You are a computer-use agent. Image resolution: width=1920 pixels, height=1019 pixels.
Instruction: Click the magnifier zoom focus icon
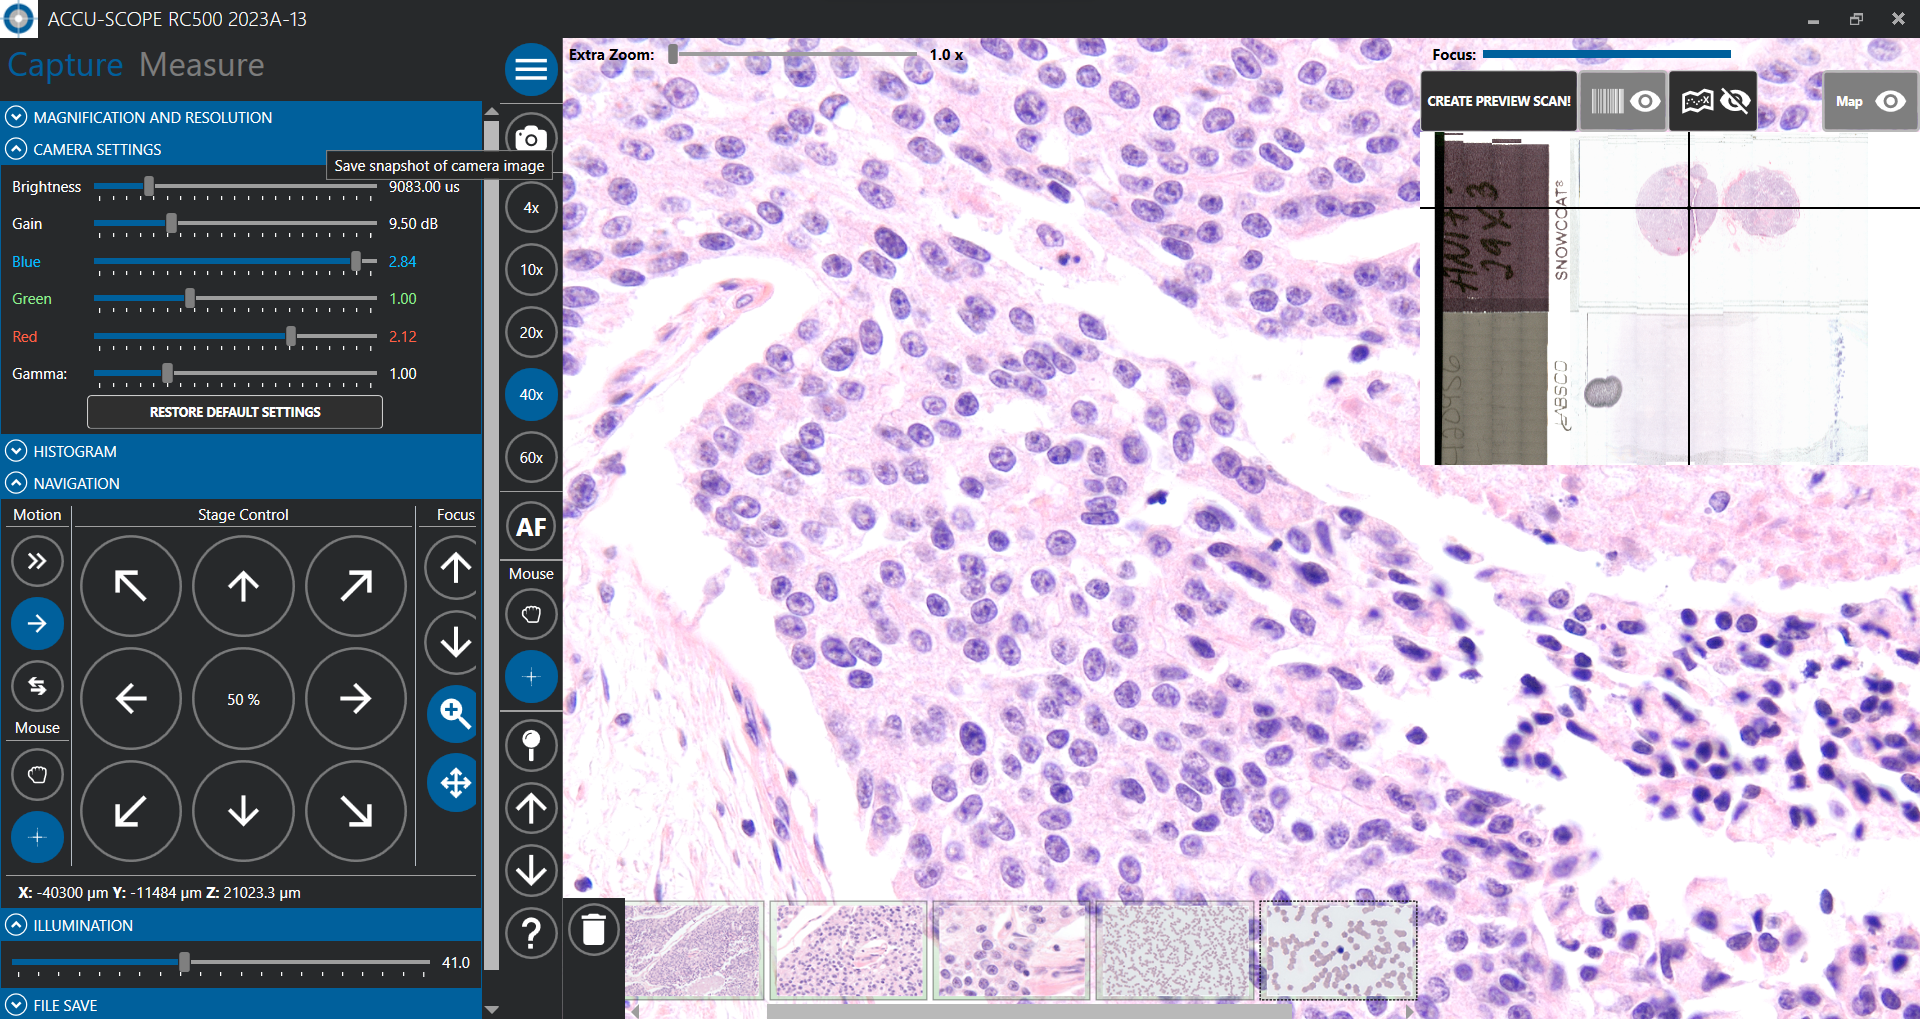(x=454, y=713)
